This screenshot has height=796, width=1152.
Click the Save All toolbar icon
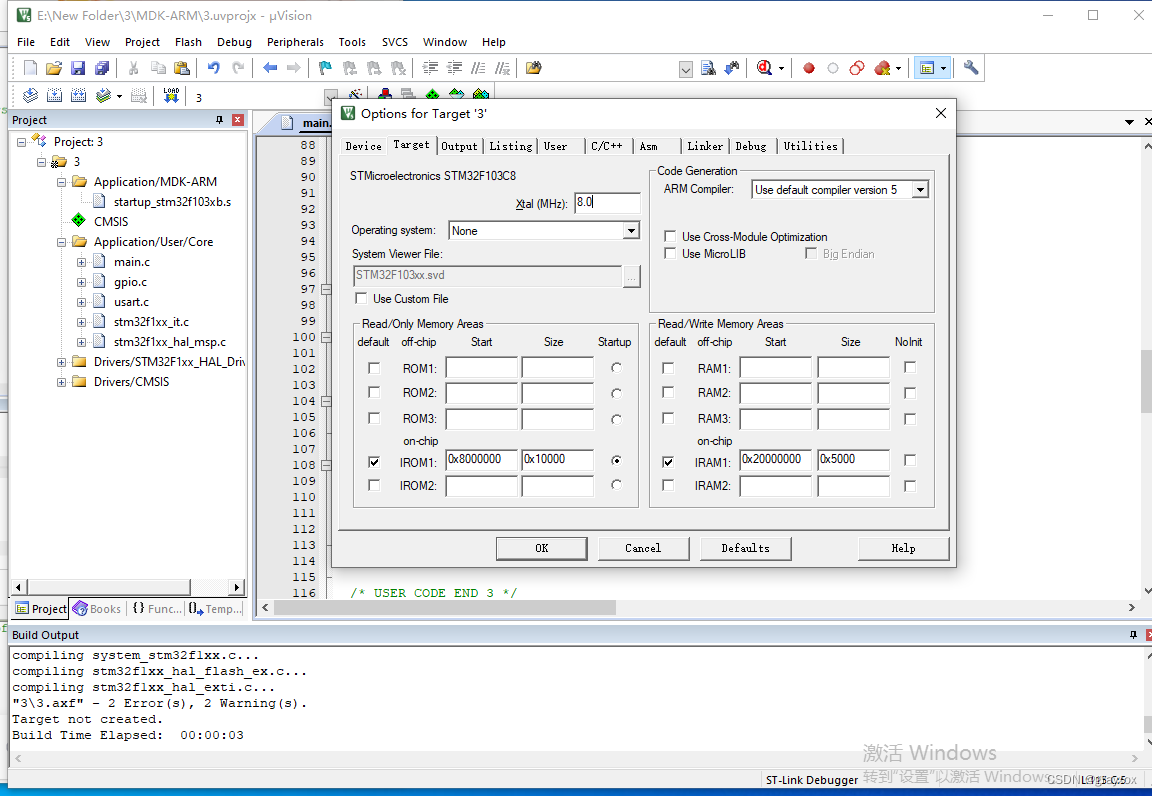click(x=102, y=68)
